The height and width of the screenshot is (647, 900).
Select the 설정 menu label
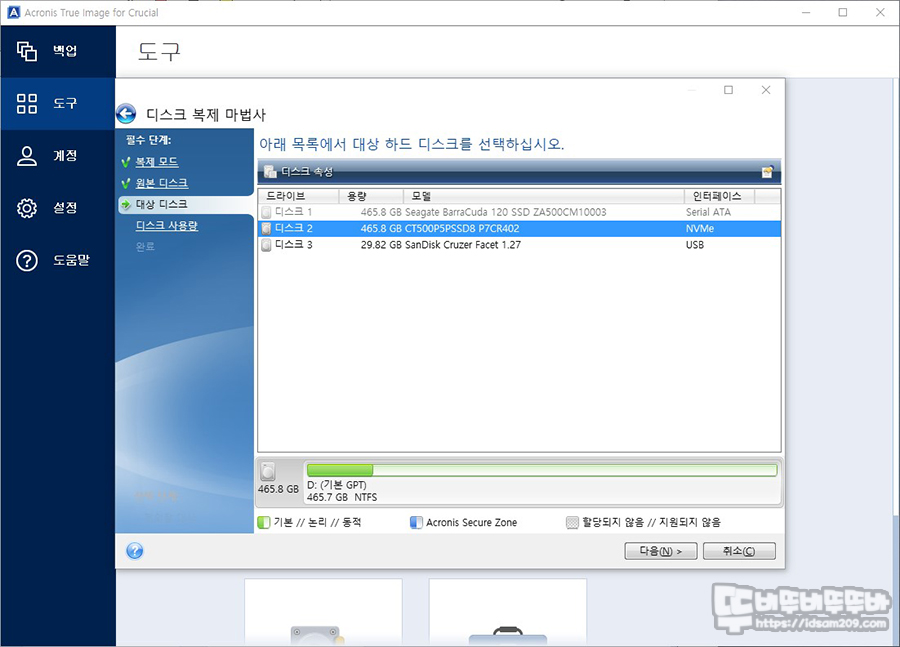(65, 208)
